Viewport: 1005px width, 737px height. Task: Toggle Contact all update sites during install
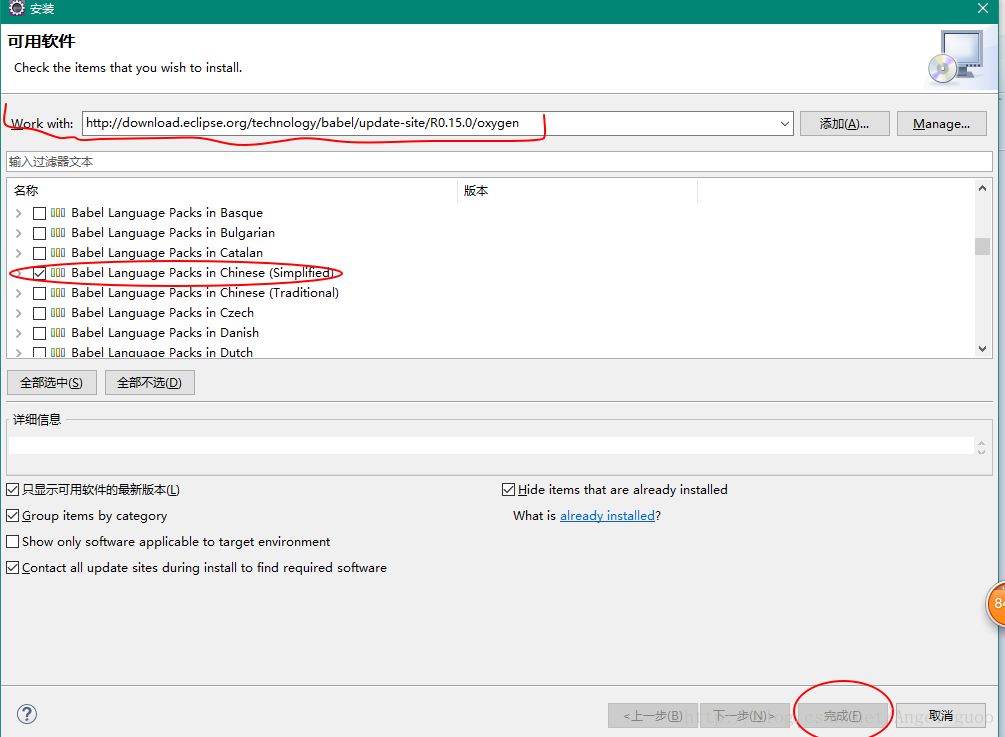click(x=12, y=567)
